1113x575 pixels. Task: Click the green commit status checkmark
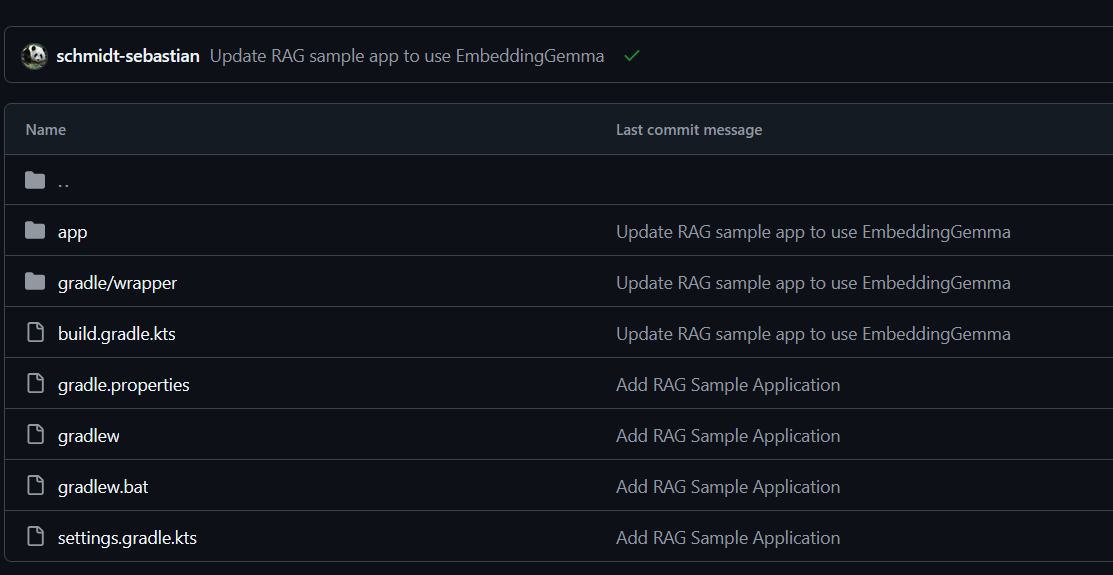tap(631, 56)
